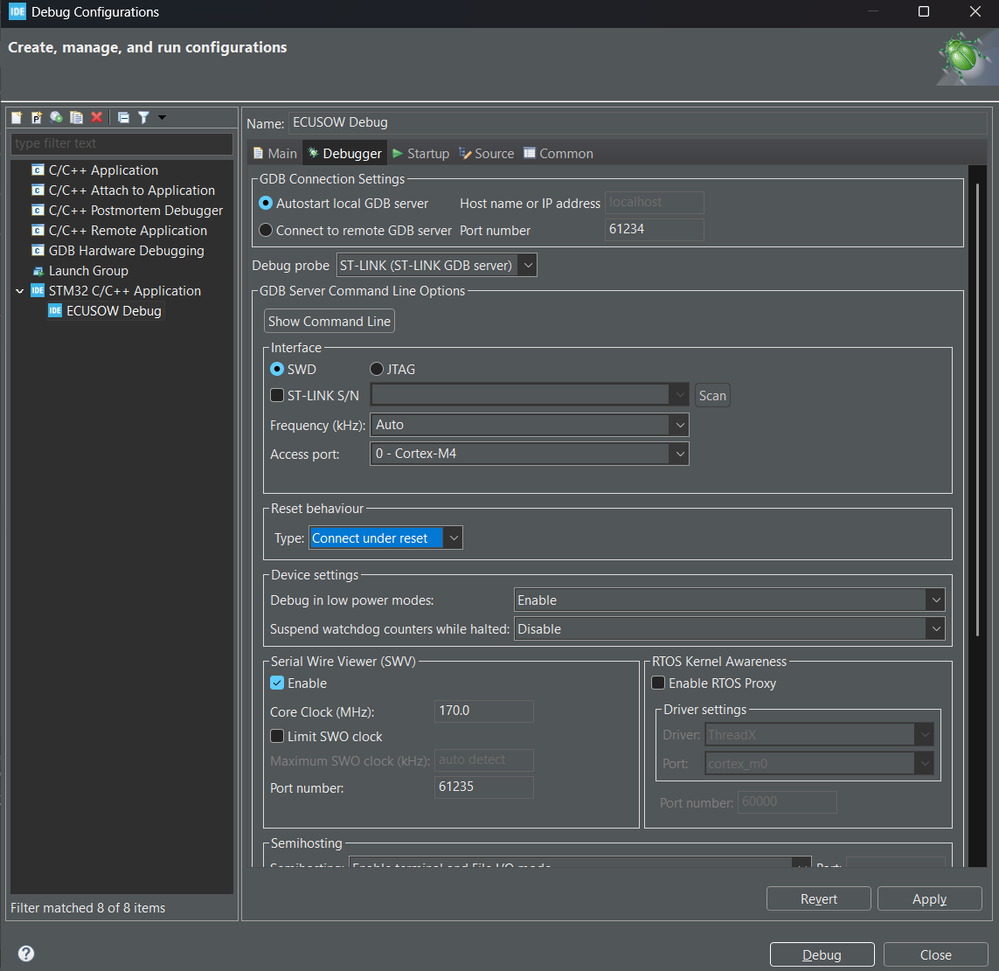Switch to the Source tab
Viewport: 999px width, 971px height.
(x=487, y=153)
